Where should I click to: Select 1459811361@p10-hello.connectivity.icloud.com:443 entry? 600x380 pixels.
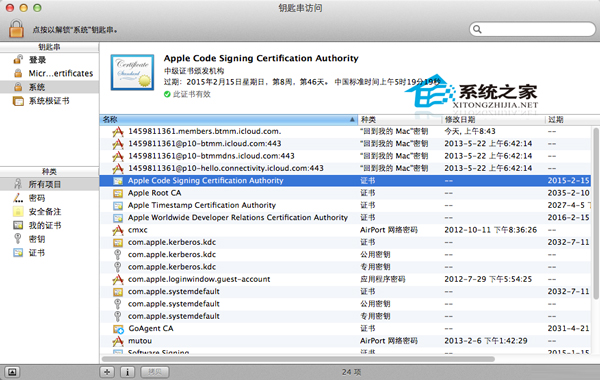point(345,168)
